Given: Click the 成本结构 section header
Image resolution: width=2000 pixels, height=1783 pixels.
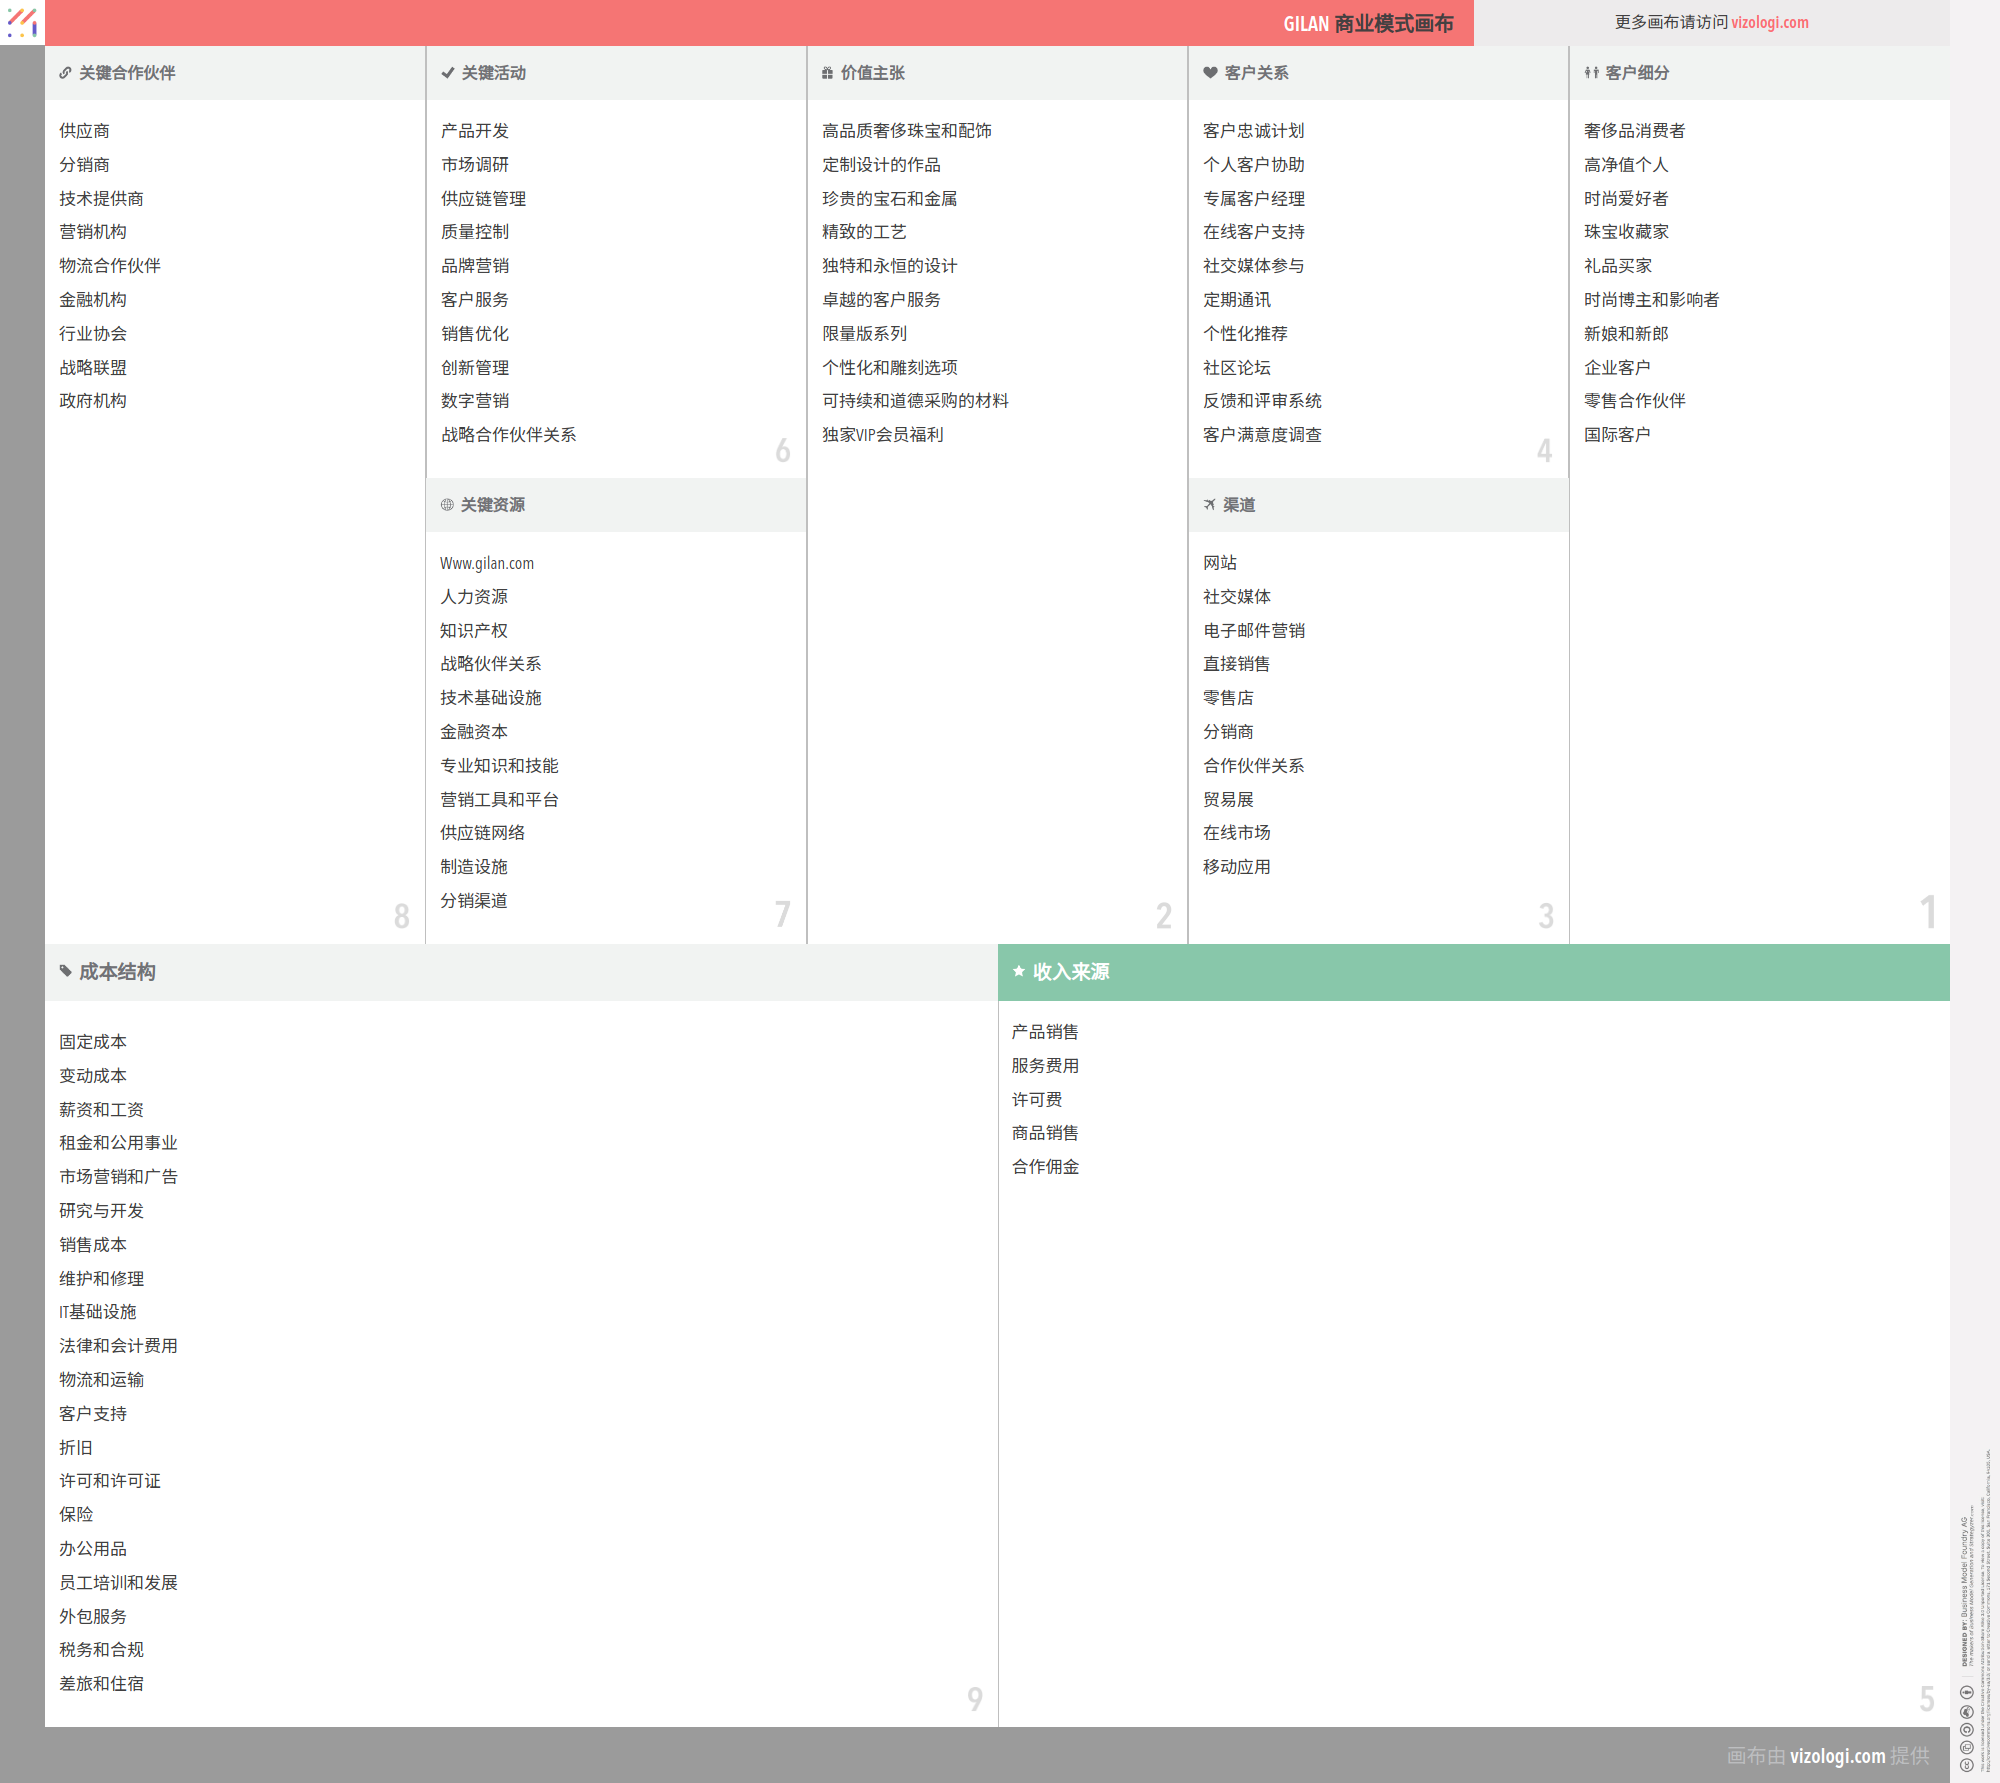Looking at the screenshot, I should click(117, 972).
